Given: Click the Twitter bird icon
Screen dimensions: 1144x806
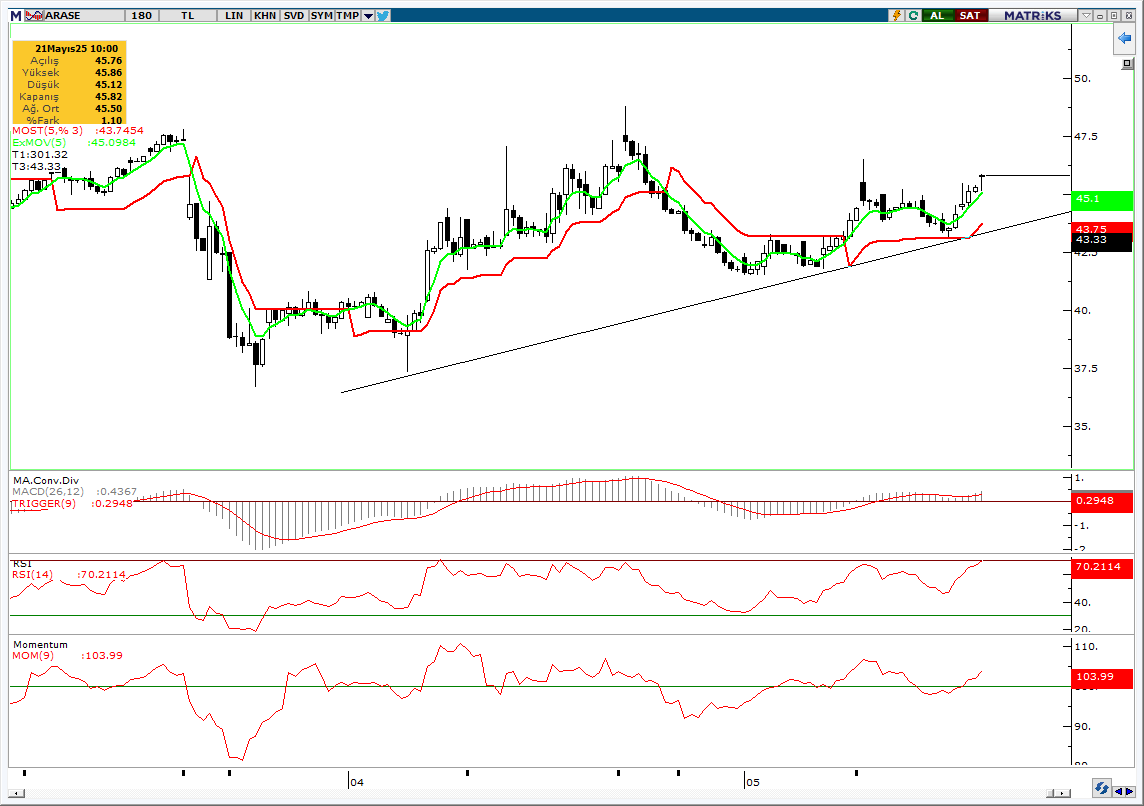Looking at the screenshot, I should pos(383,15).
